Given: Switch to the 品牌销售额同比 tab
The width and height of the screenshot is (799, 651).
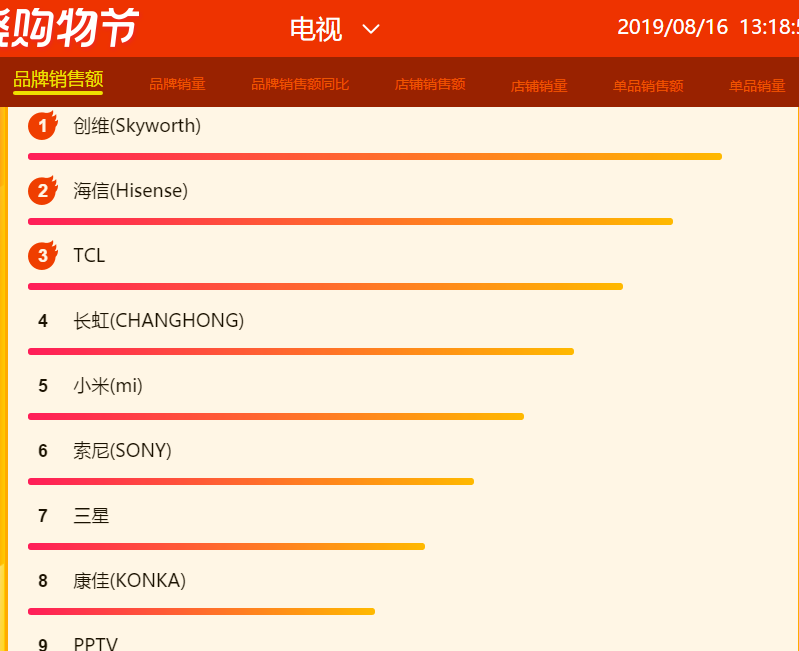Looking at the screenshot, I should click(x=300, y=84).
